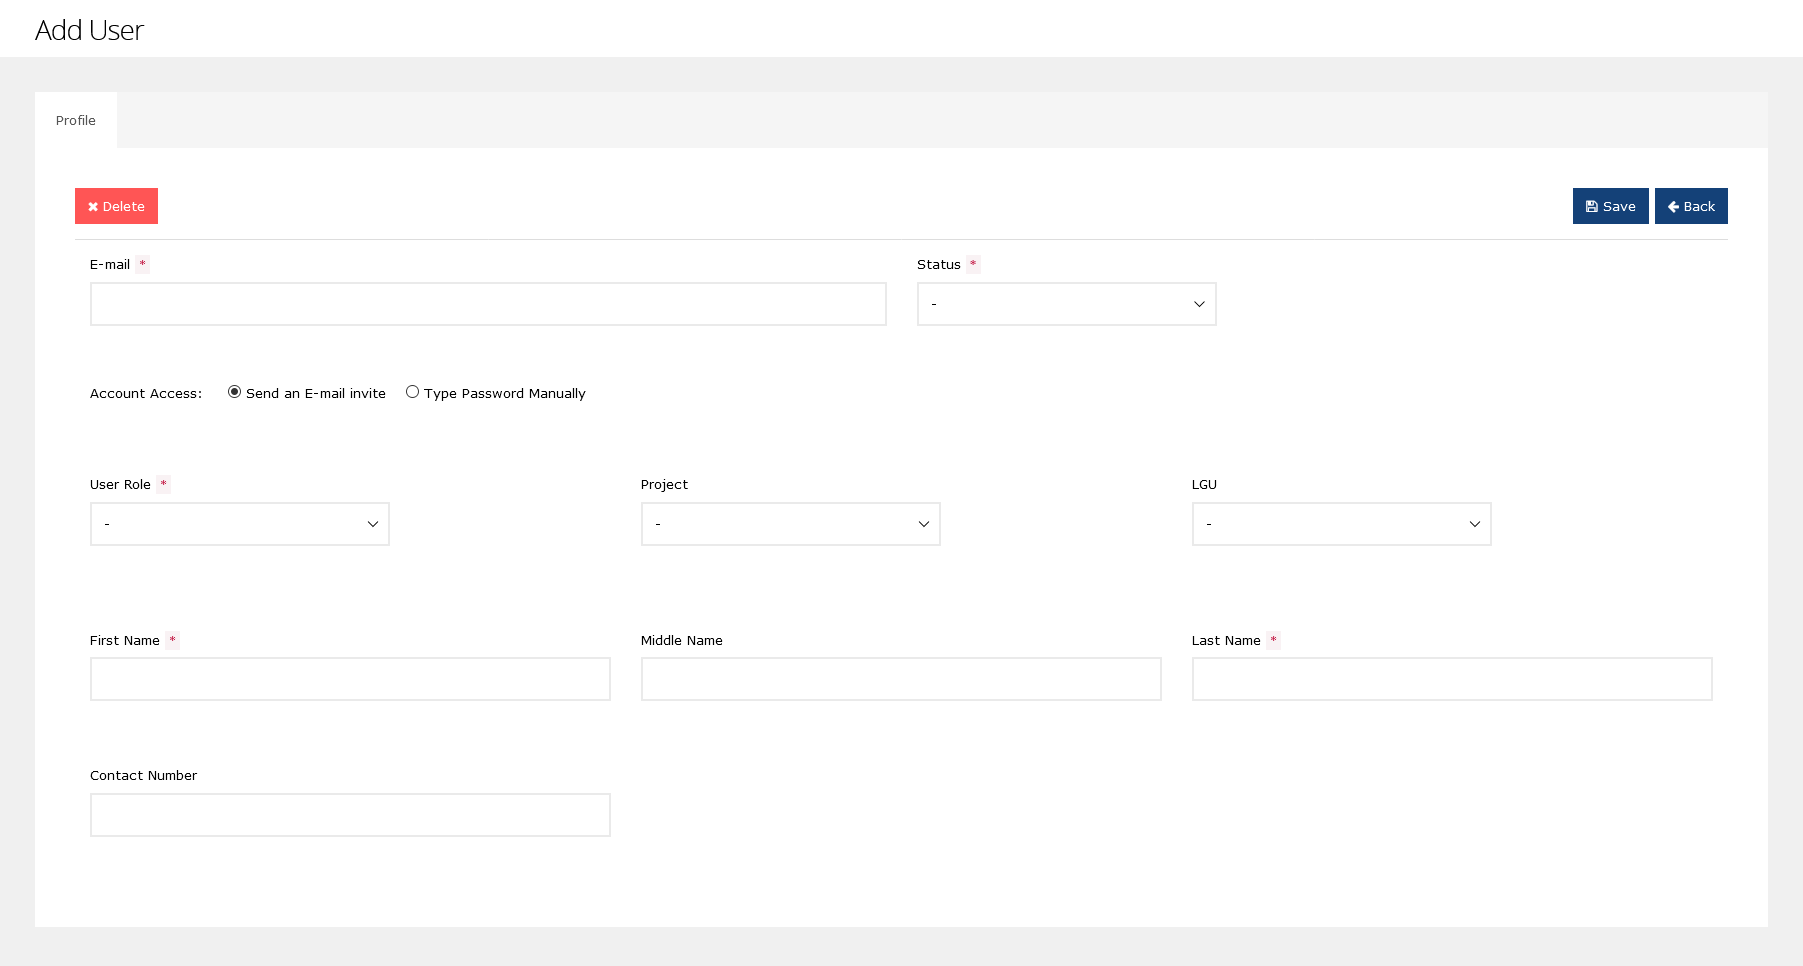Screen dimensions: 1803x966
Task: Switch to the Profile tab
Action: 76,121
